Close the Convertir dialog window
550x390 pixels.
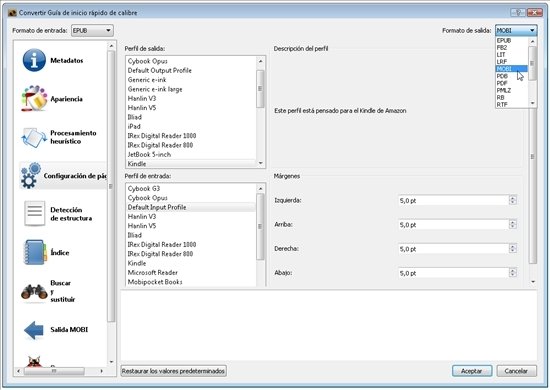tap(534, 13)
